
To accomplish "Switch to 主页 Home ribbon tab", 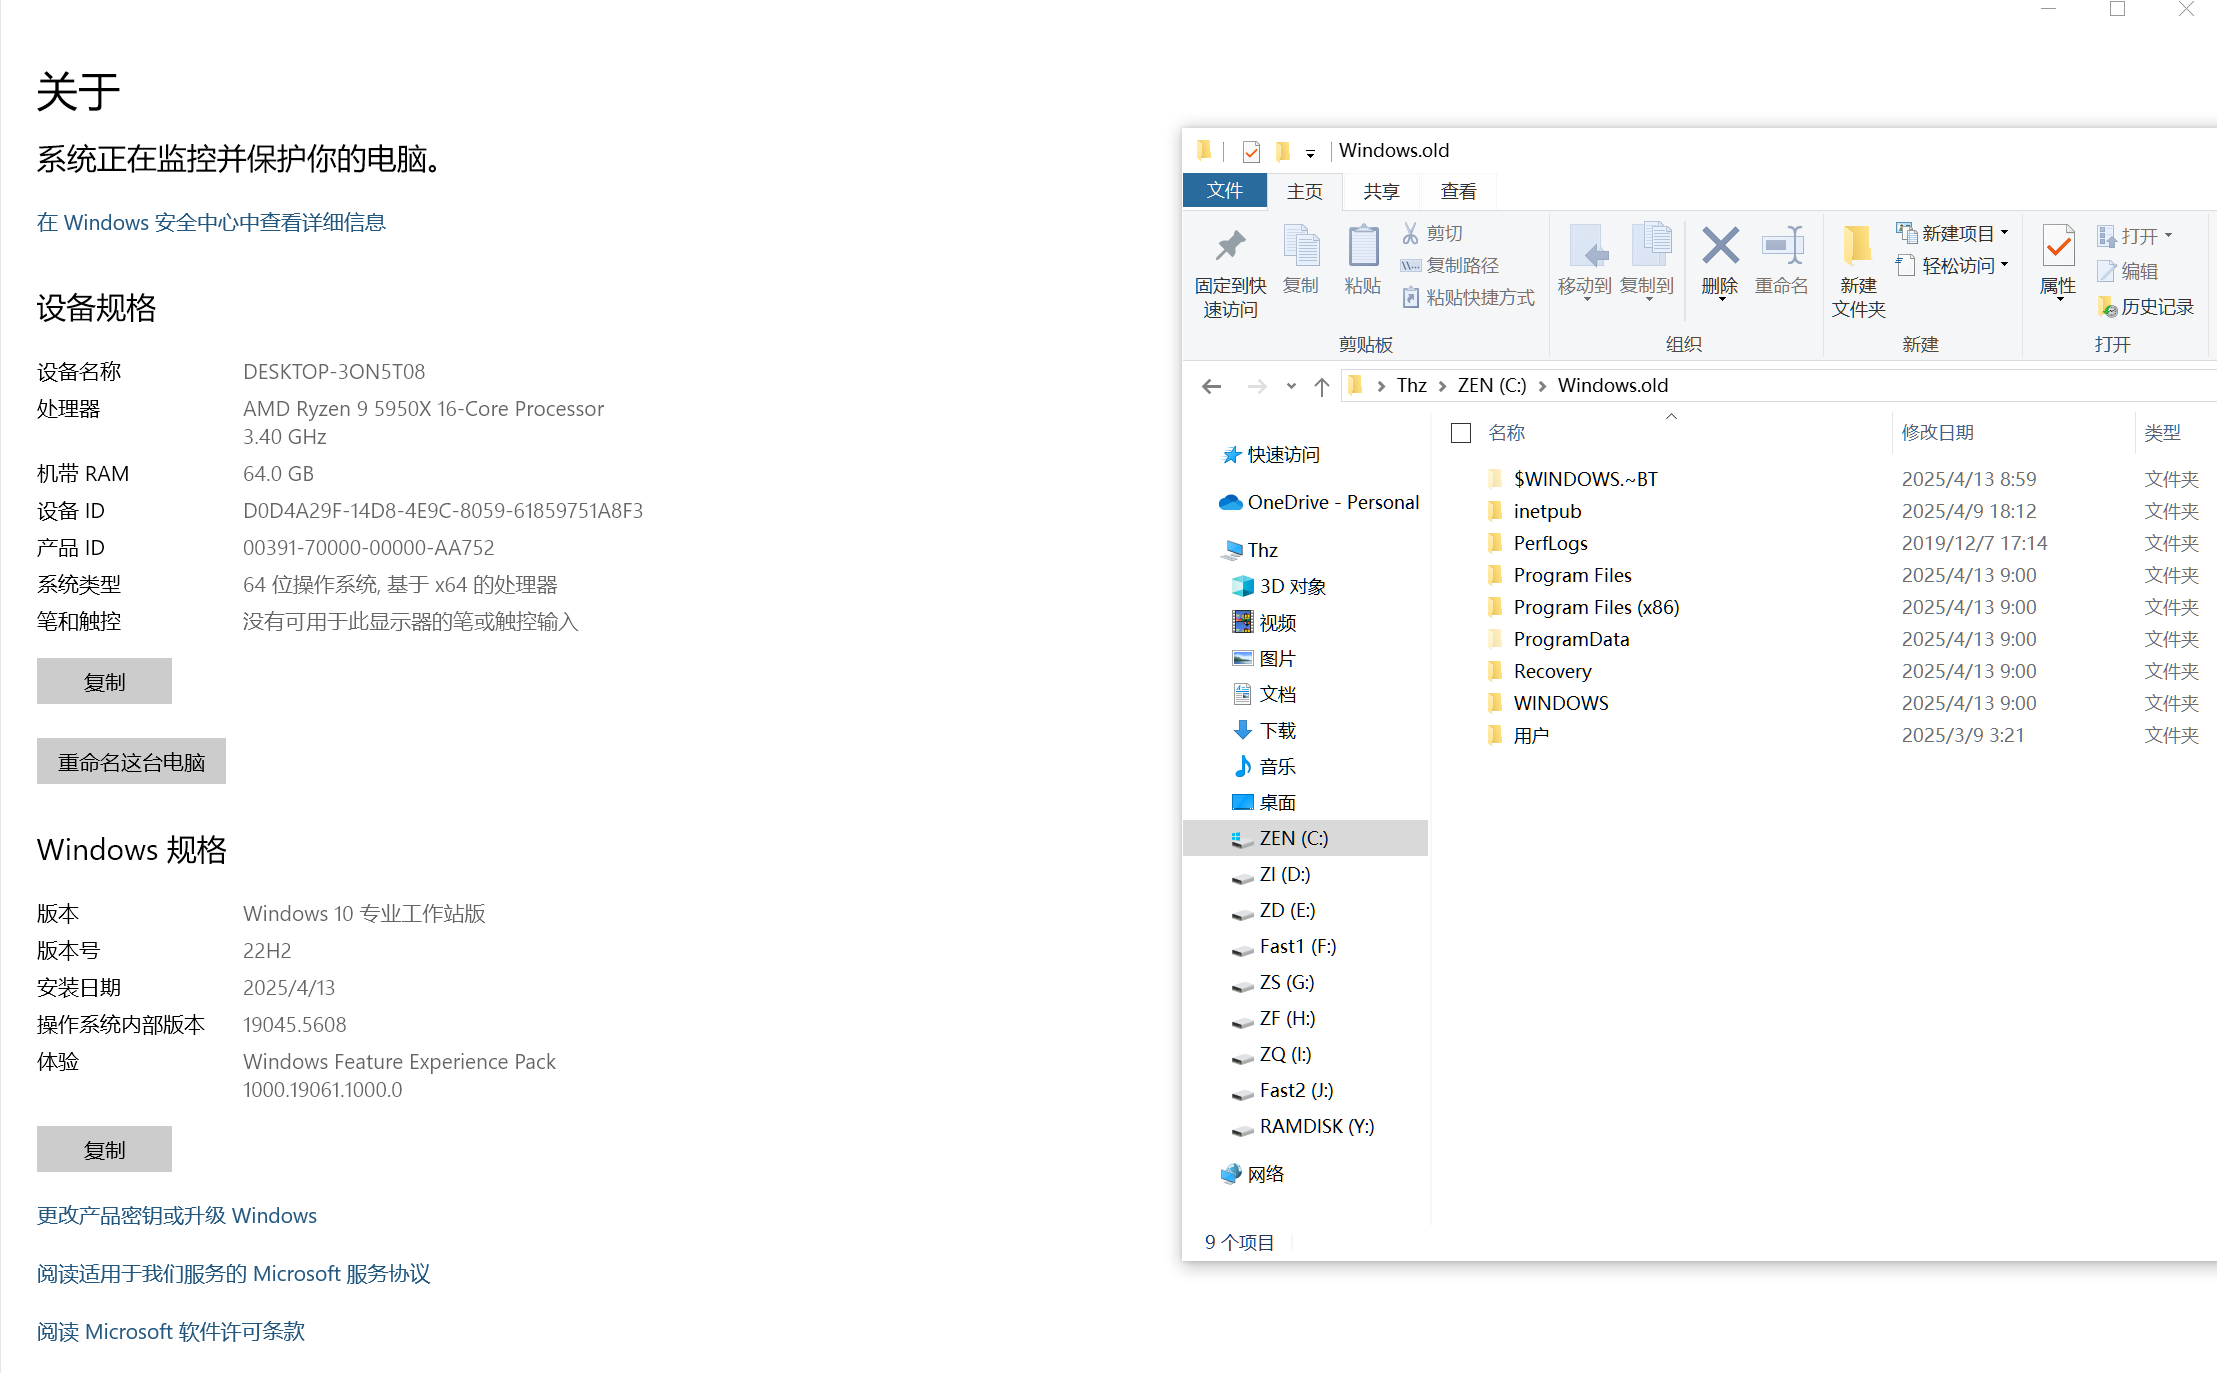I will [1305, 191].
